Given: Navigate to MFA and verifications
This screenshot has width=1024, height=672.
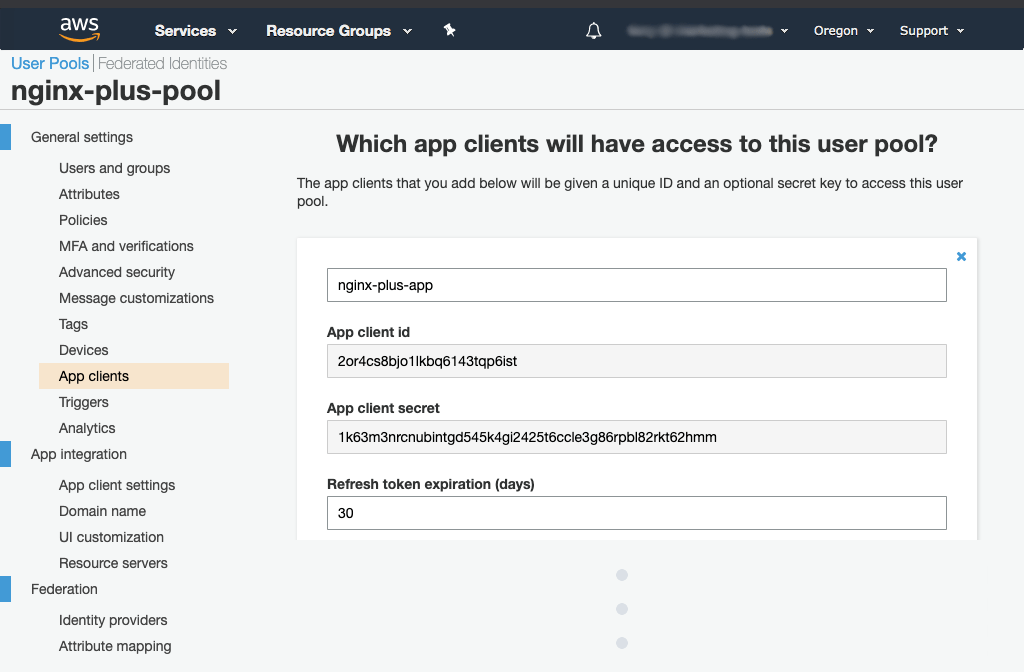Looking at the screenshot, I should tap(126, 246).
